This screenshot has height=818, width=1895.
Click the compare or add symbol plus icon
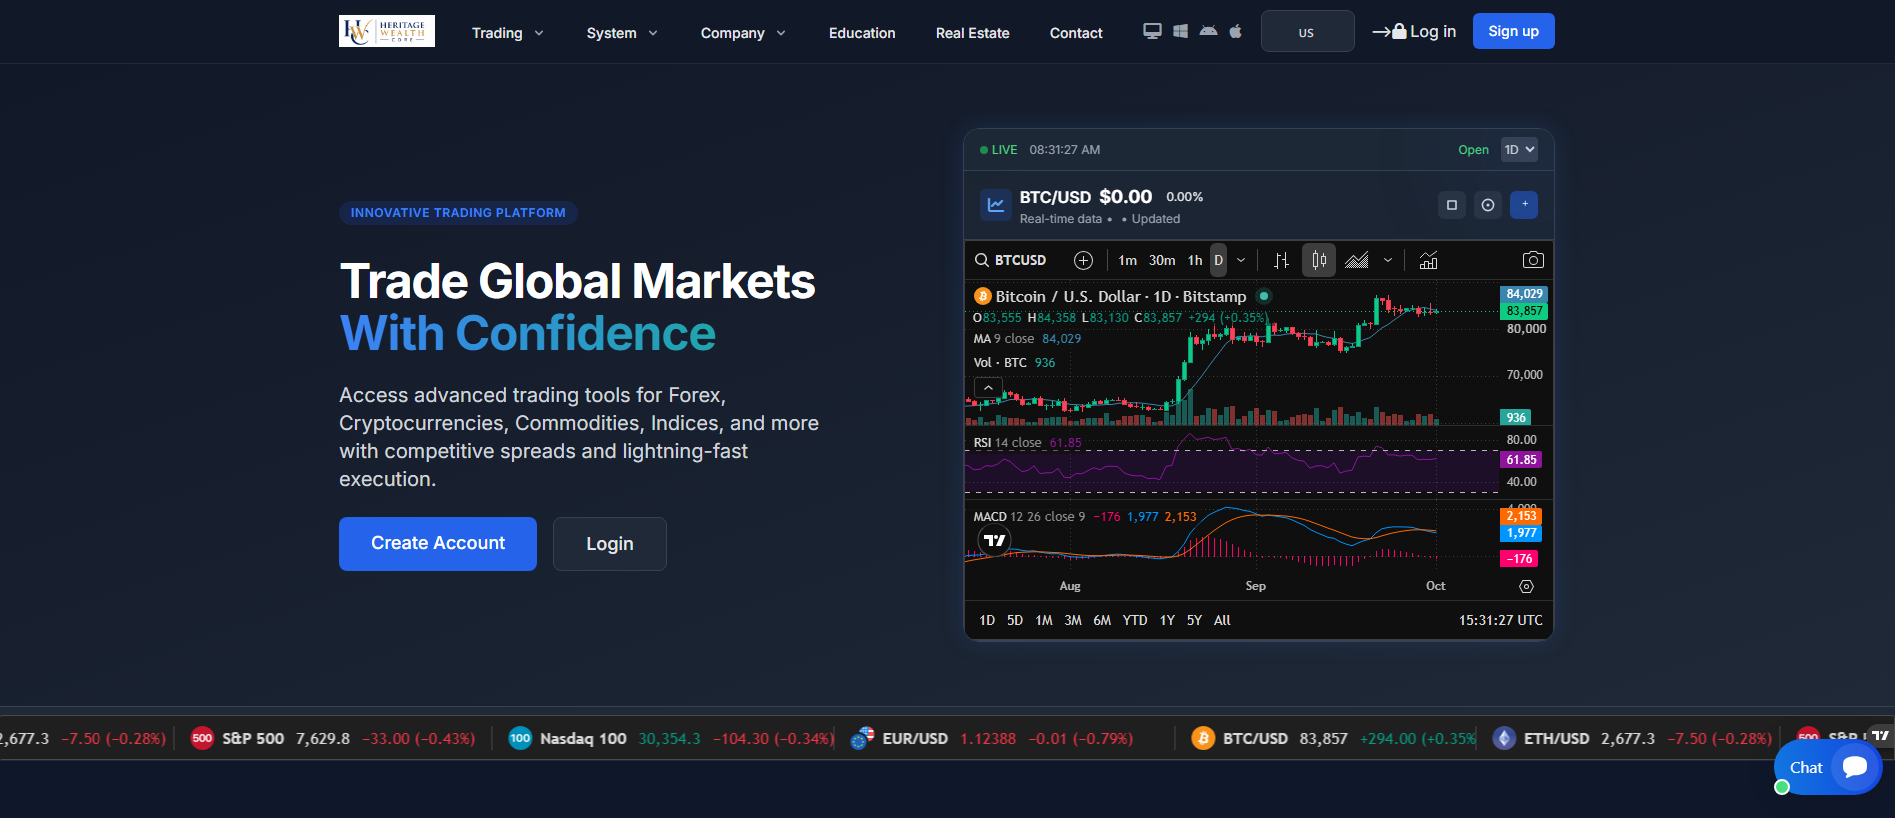[1083, 260]
